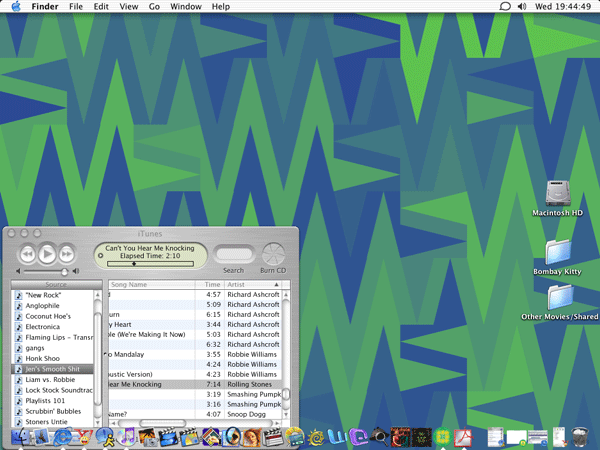
Task: Click the iTunes Dock icon
Action: point(126,437)
